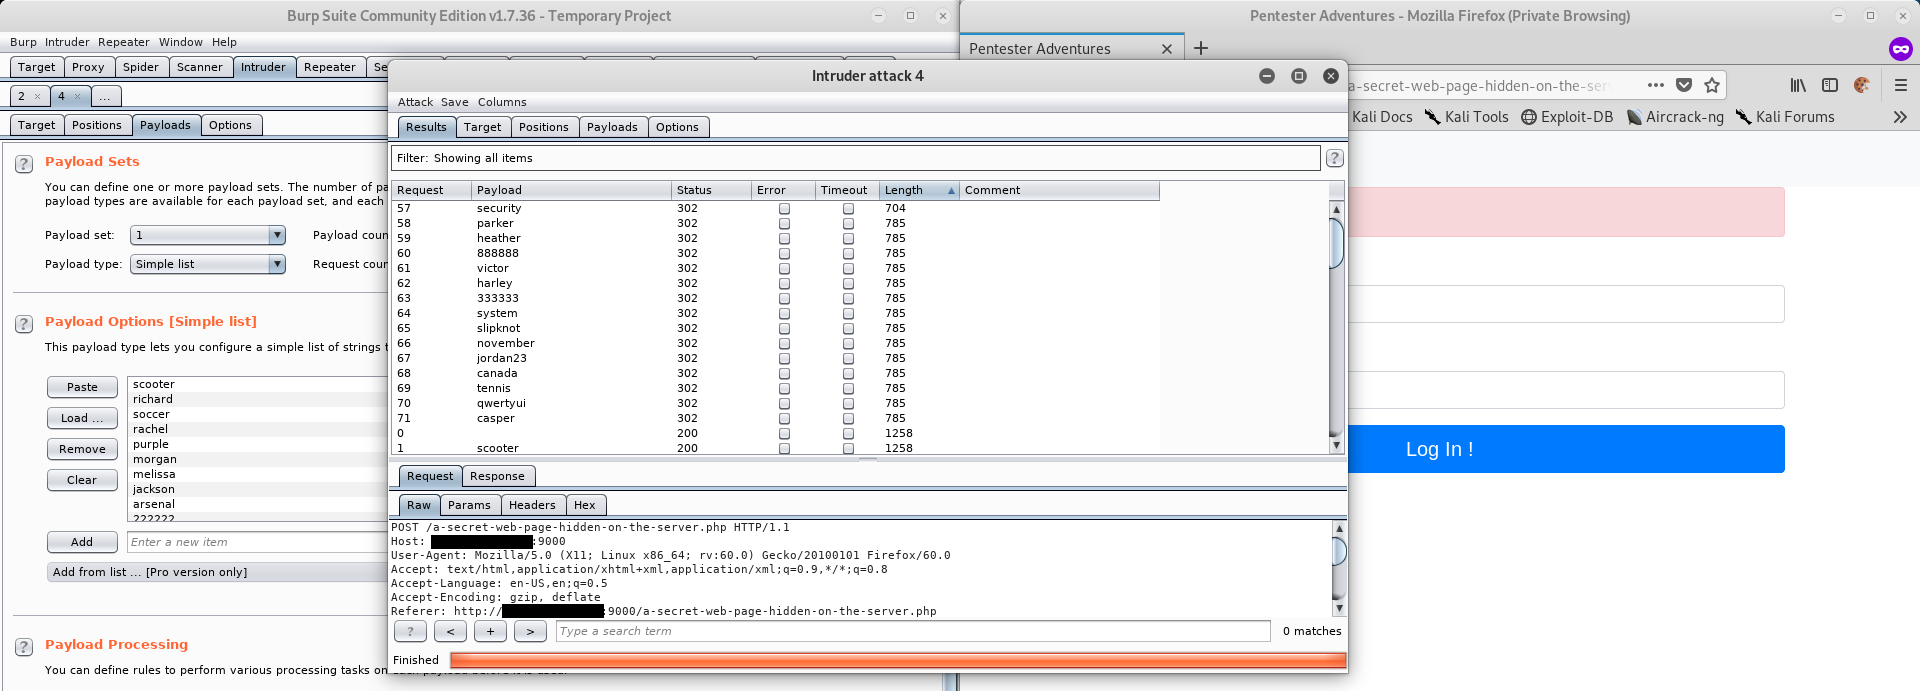
Task: Open Add from list Pro dropdown
Action: (218, 572)
